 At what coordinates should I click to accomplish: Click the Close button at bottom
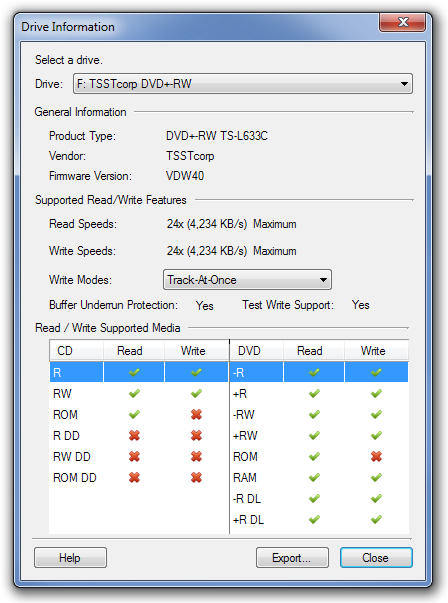(376, 558)
